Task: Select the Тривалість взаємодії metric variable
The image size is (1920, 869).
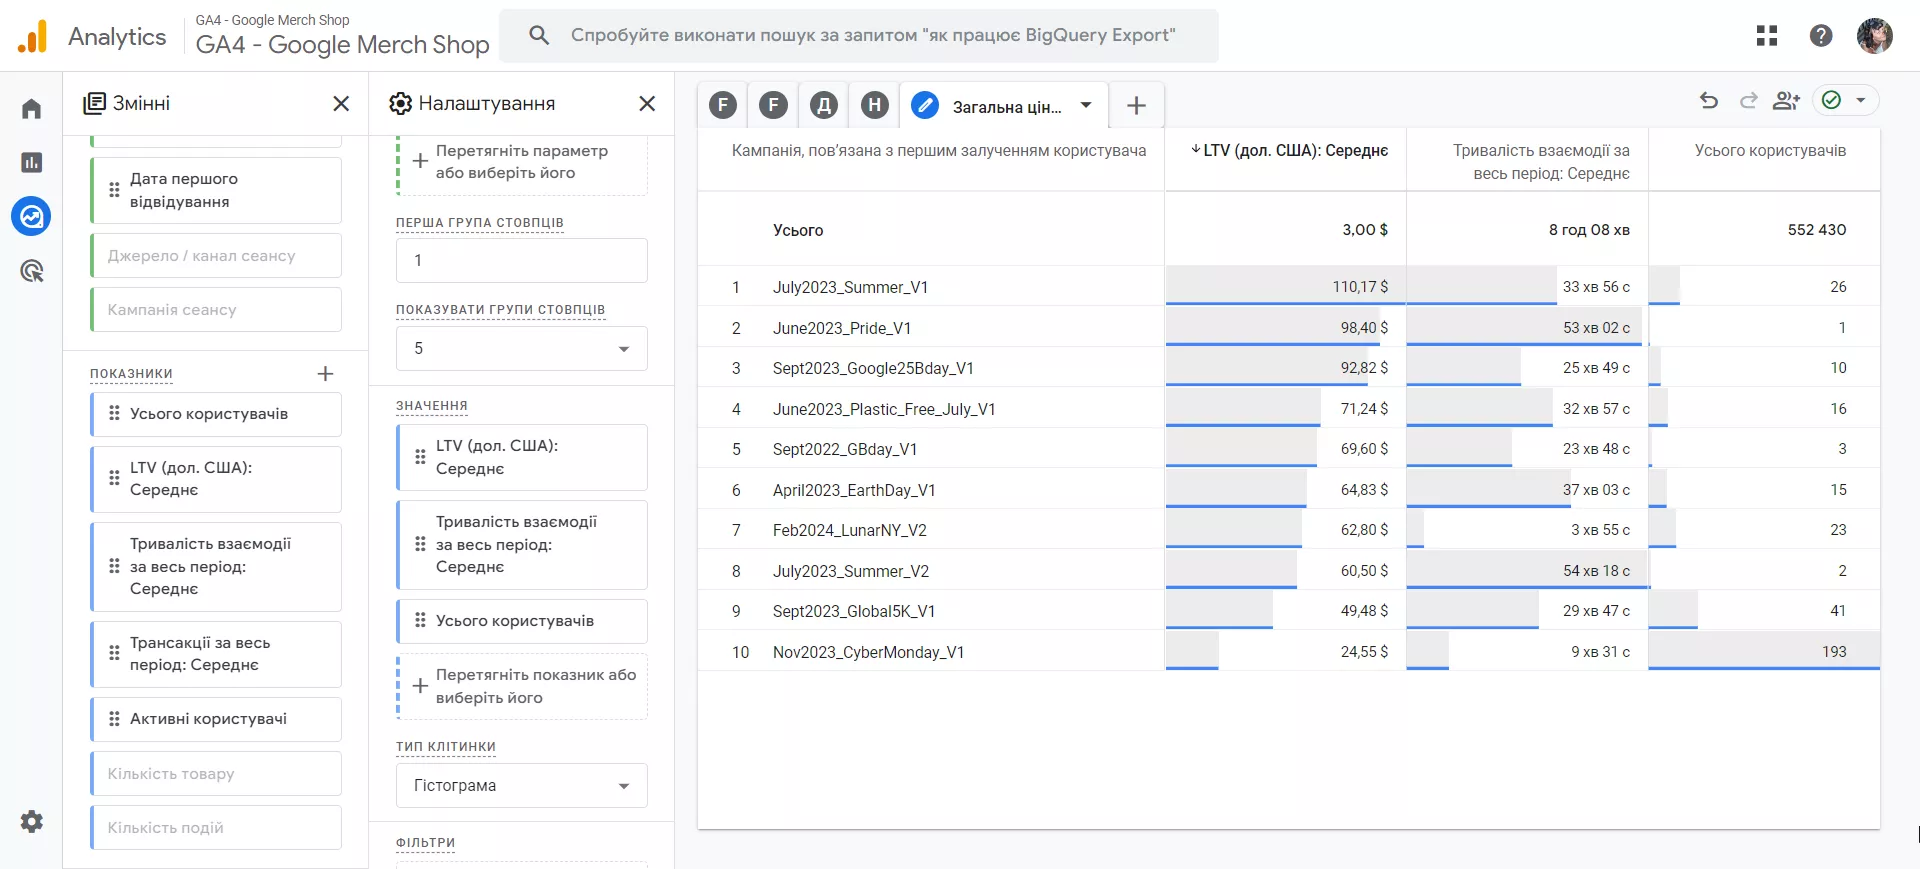Action: click(216, 567)
